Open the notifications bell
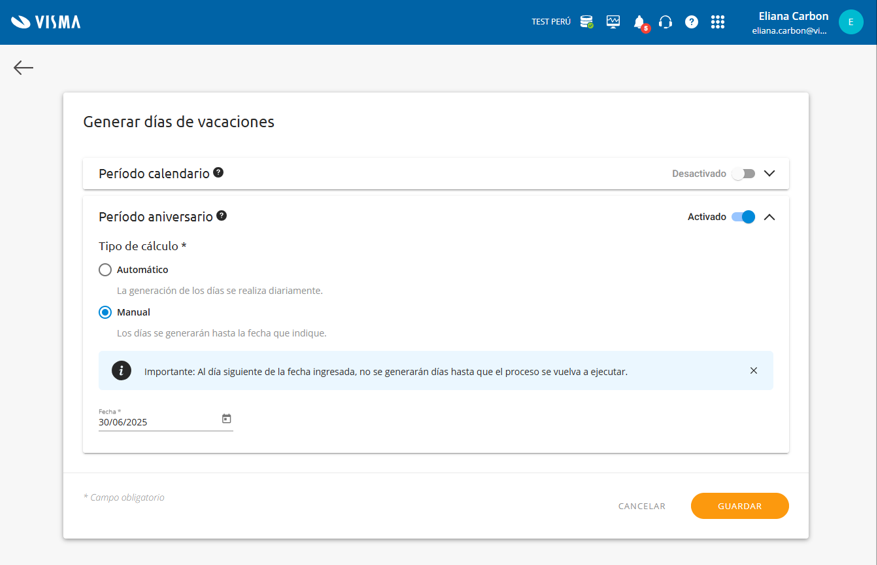This screenshot has height=565, width=877. (640, 22)
